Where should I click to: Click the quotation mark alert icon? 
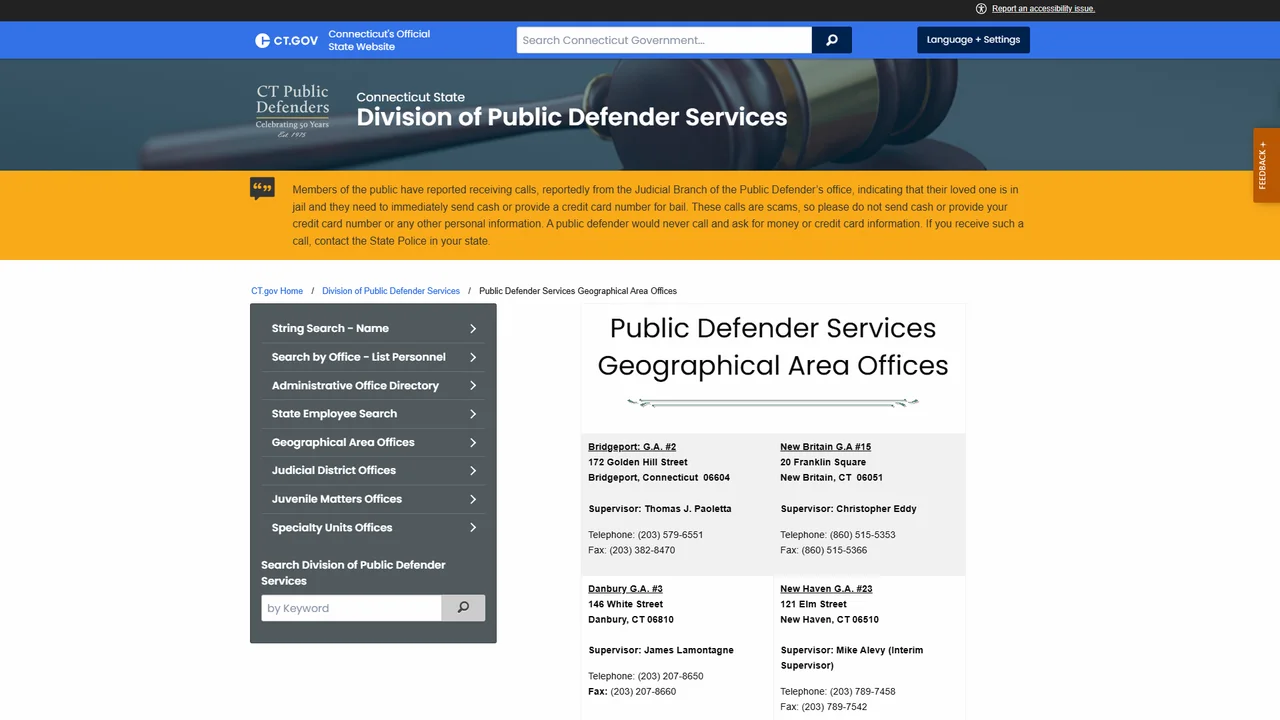pyautogui.click(x=262, y=188)
